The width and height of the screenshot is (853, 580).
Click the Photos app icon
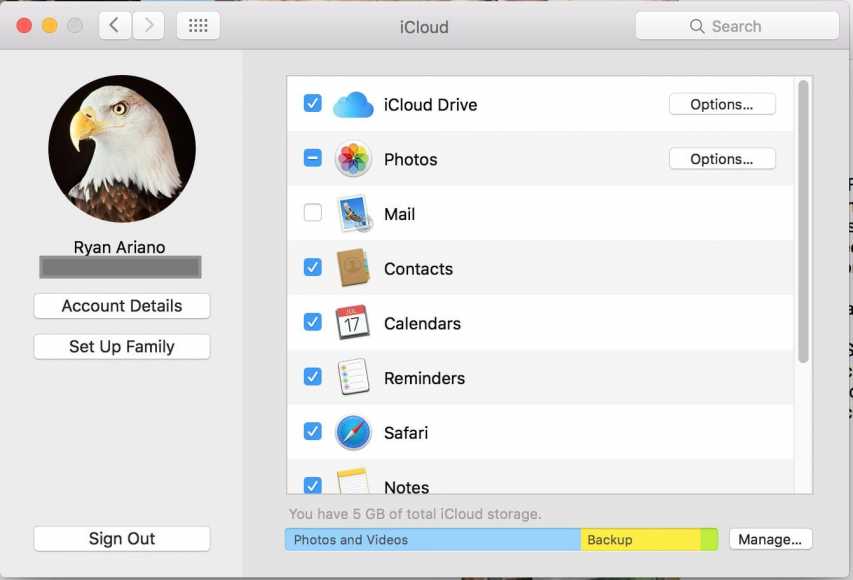point(352,158)
